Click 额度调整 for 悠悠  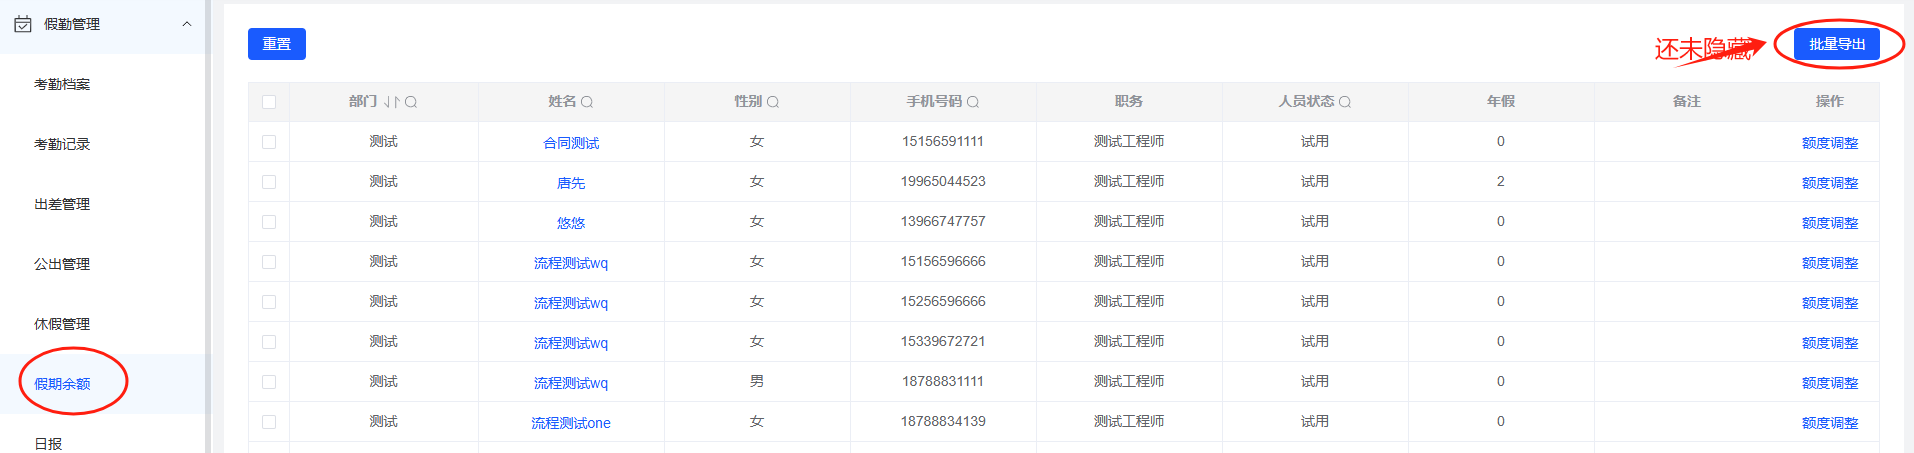tap(1830, 223)
